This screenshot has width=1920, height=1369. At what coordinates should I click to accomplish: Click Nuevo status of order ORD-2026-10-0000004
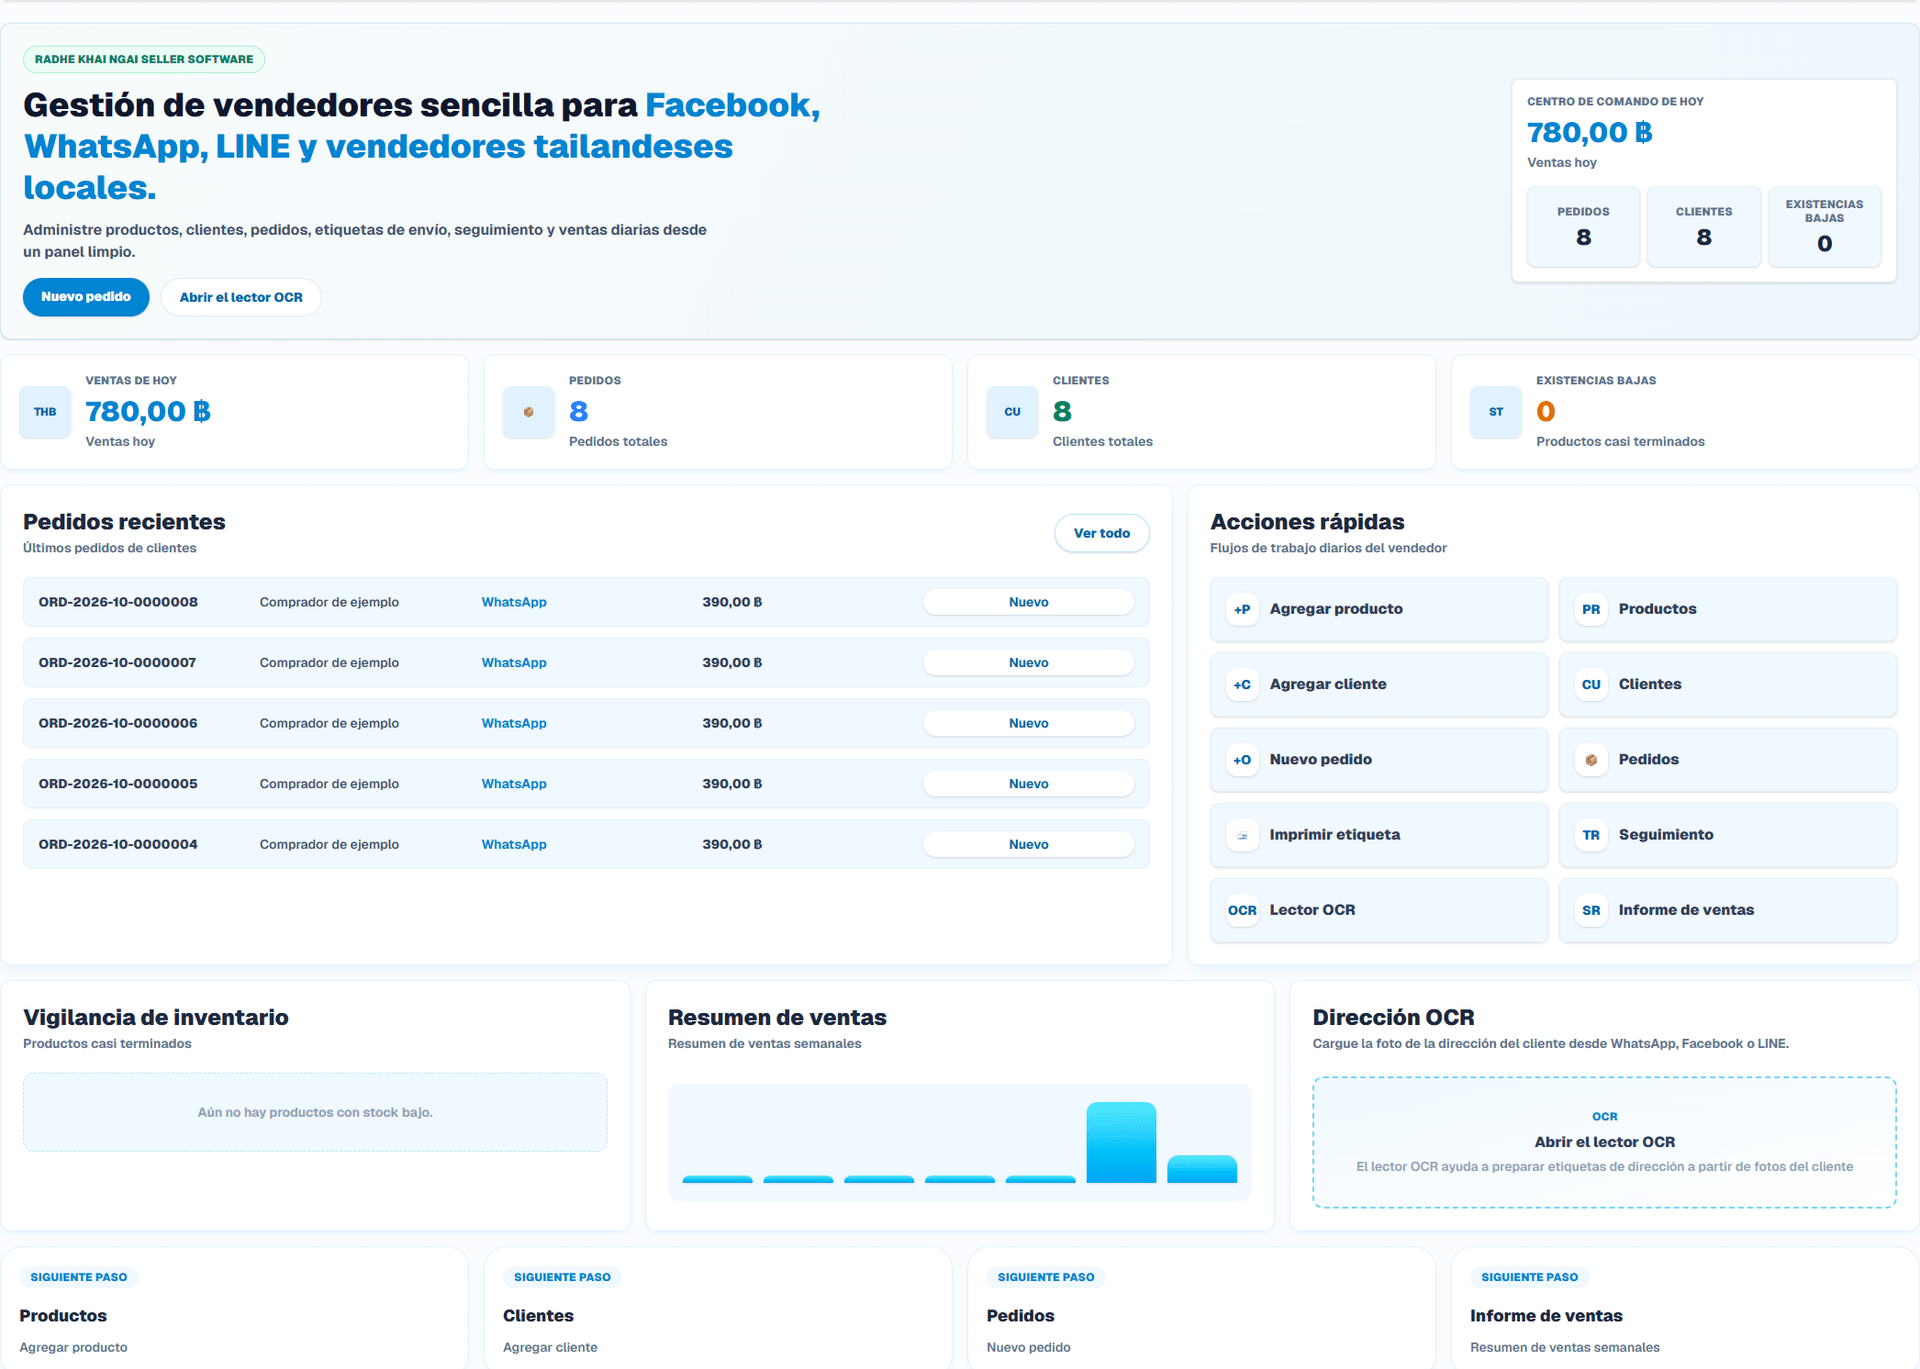pyautogui.click(x=1028, y=845)
